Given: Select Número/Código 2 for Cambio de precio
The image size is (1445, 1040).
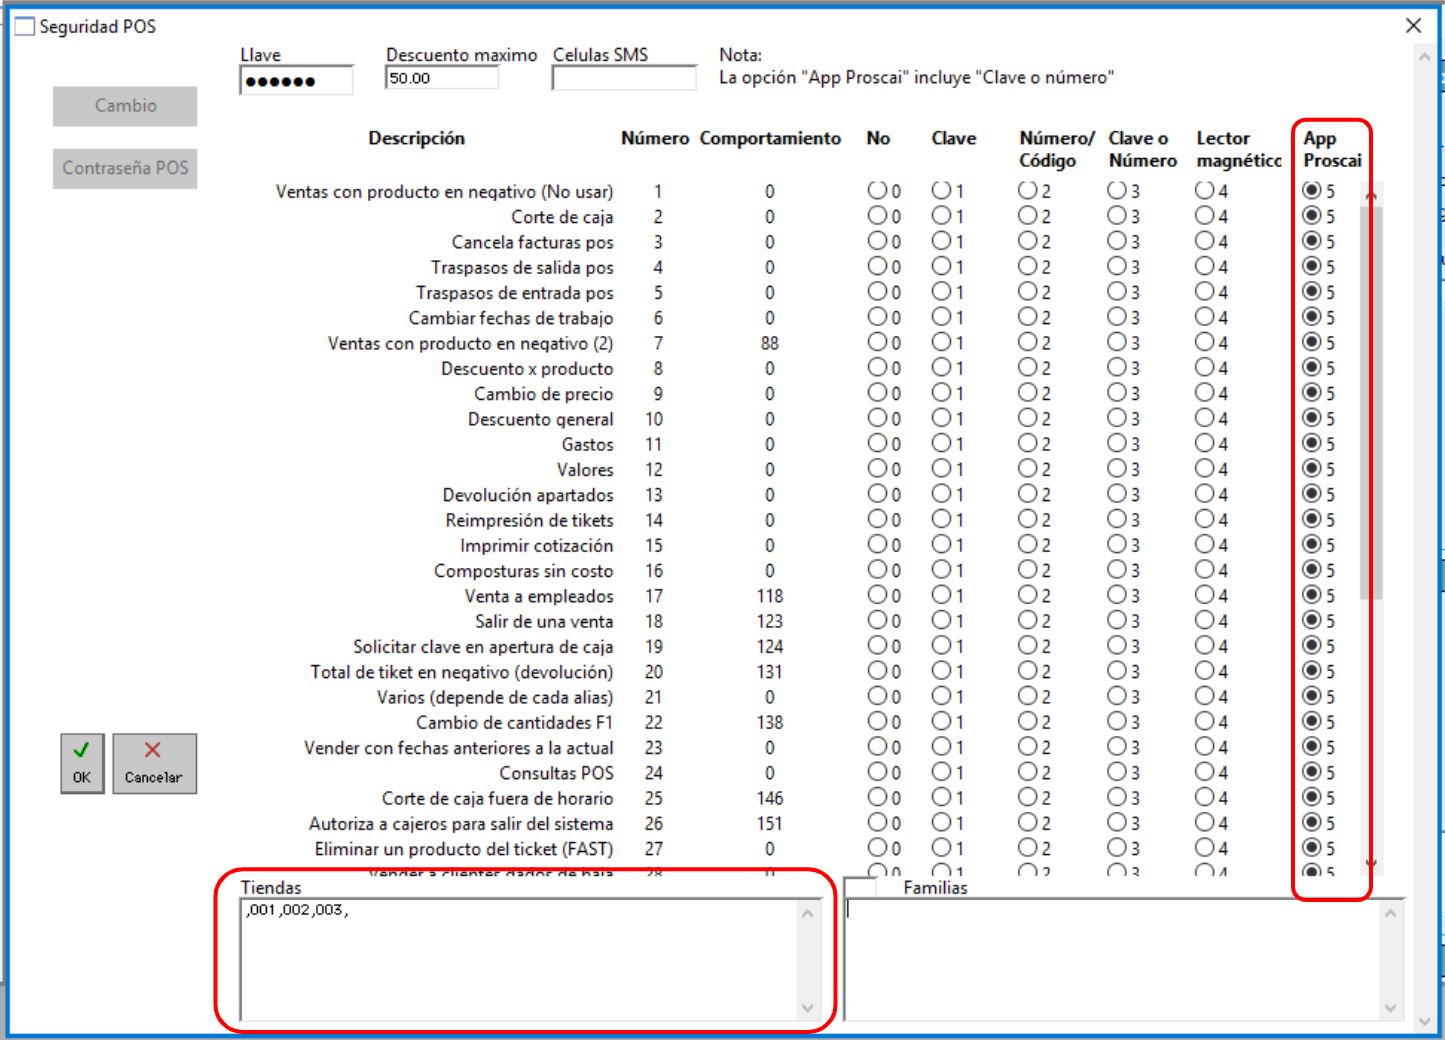Looking at the screenshot, I should (x=1028, y=393).
